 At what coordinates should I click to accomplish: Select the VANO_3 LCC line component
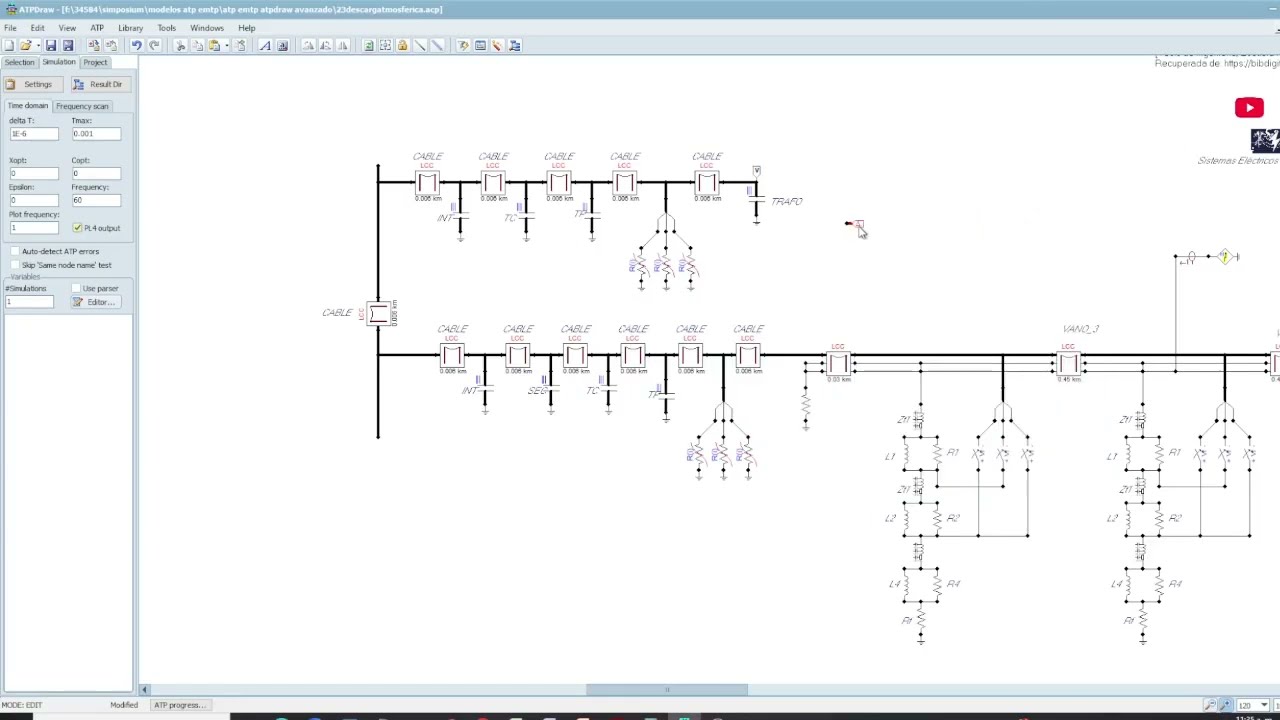(x=1068, y=362)
